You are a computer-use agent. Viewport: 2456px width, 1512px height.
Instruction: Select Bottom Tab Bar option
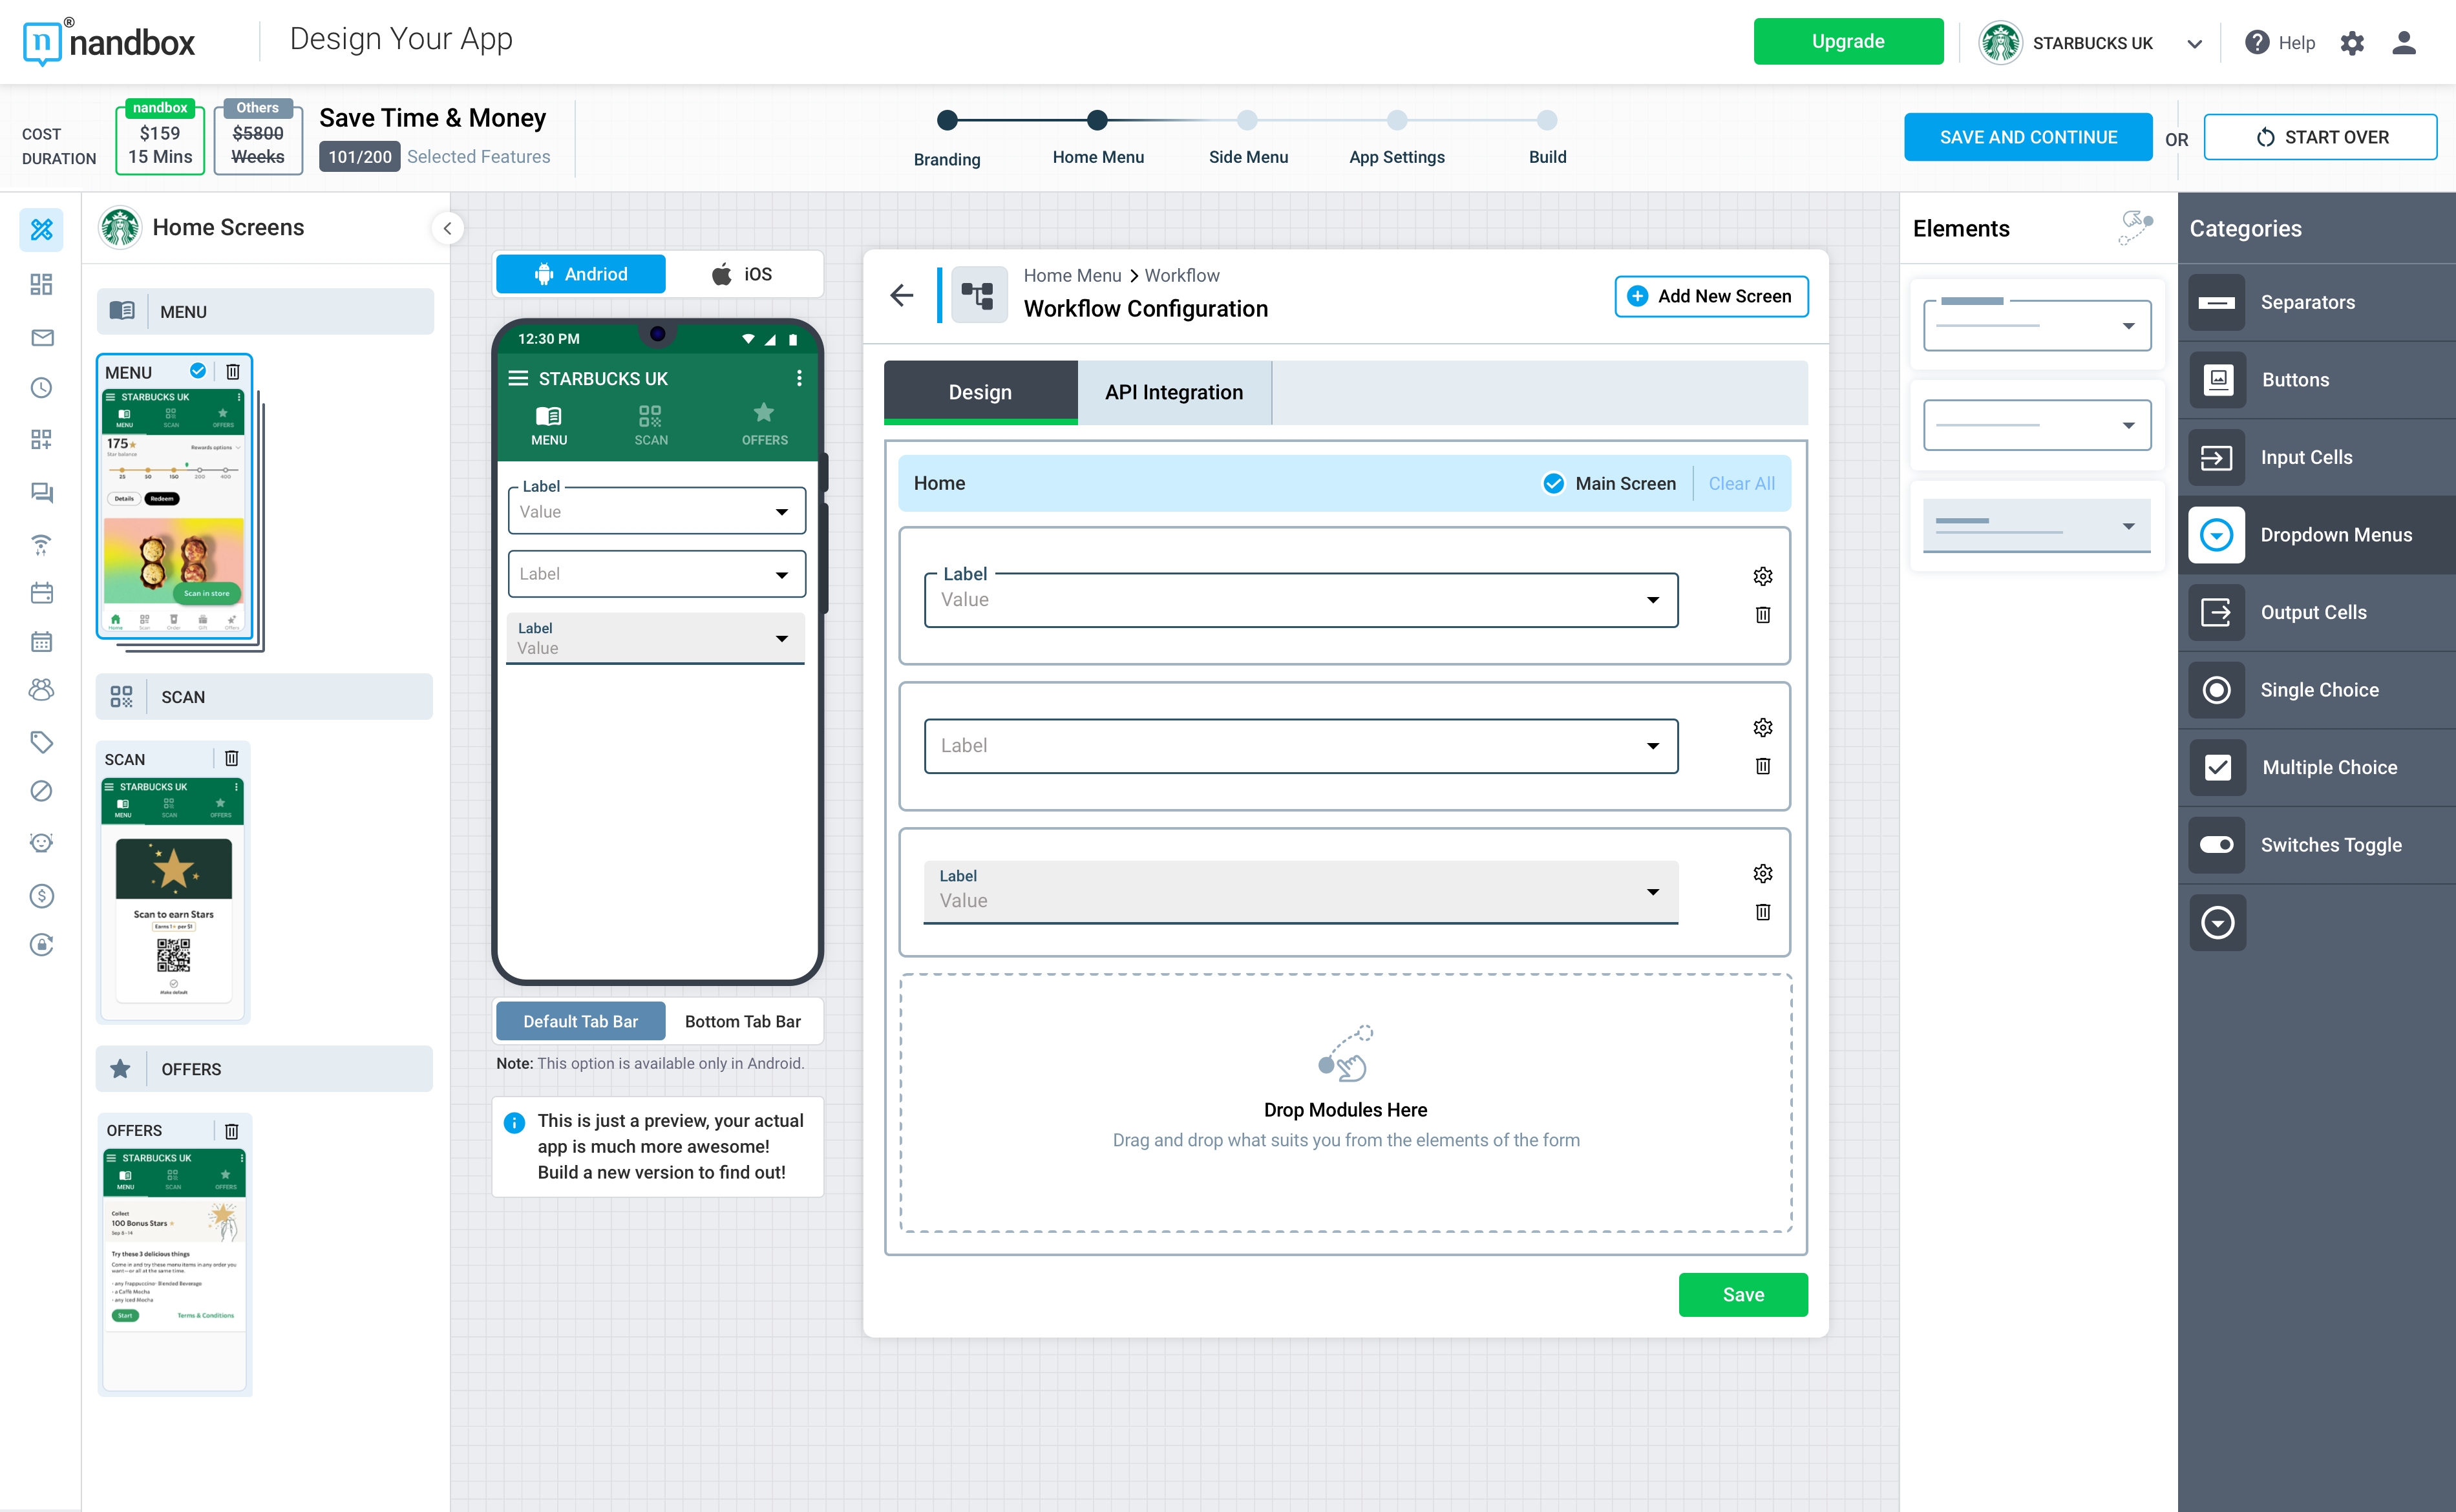click(743, 1021)
